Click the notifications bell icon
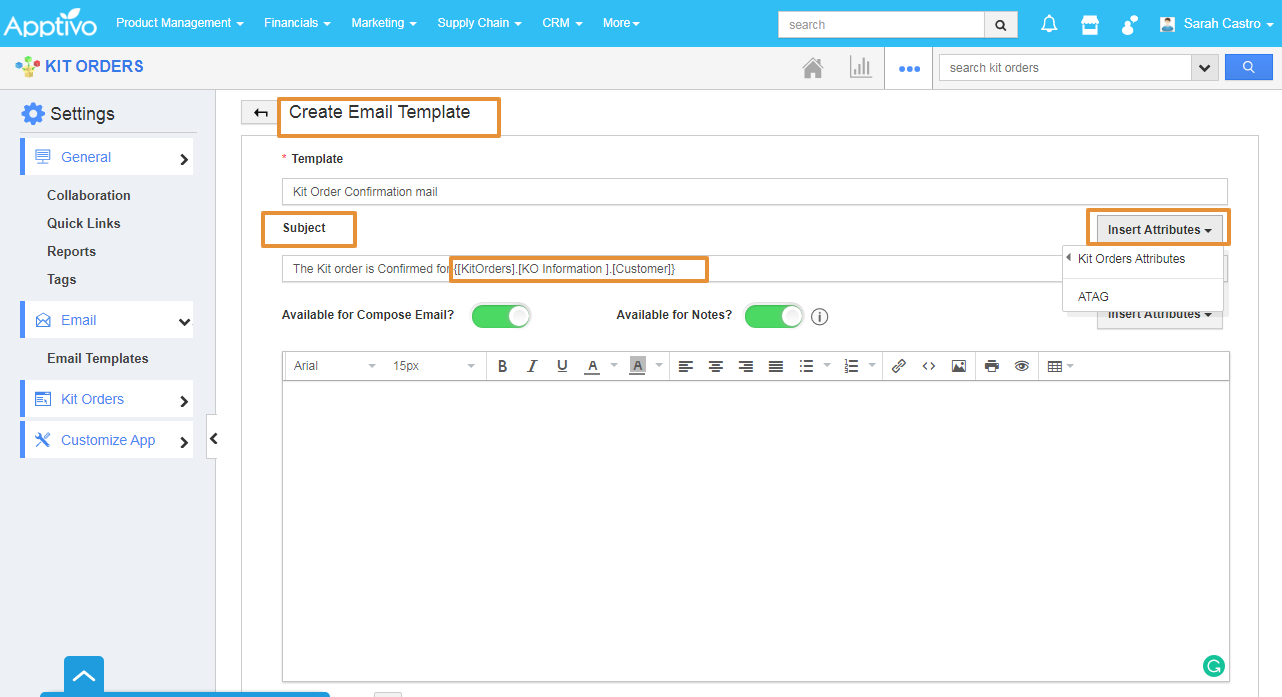Screen dimensions: 1282x697 [1049, 24]
